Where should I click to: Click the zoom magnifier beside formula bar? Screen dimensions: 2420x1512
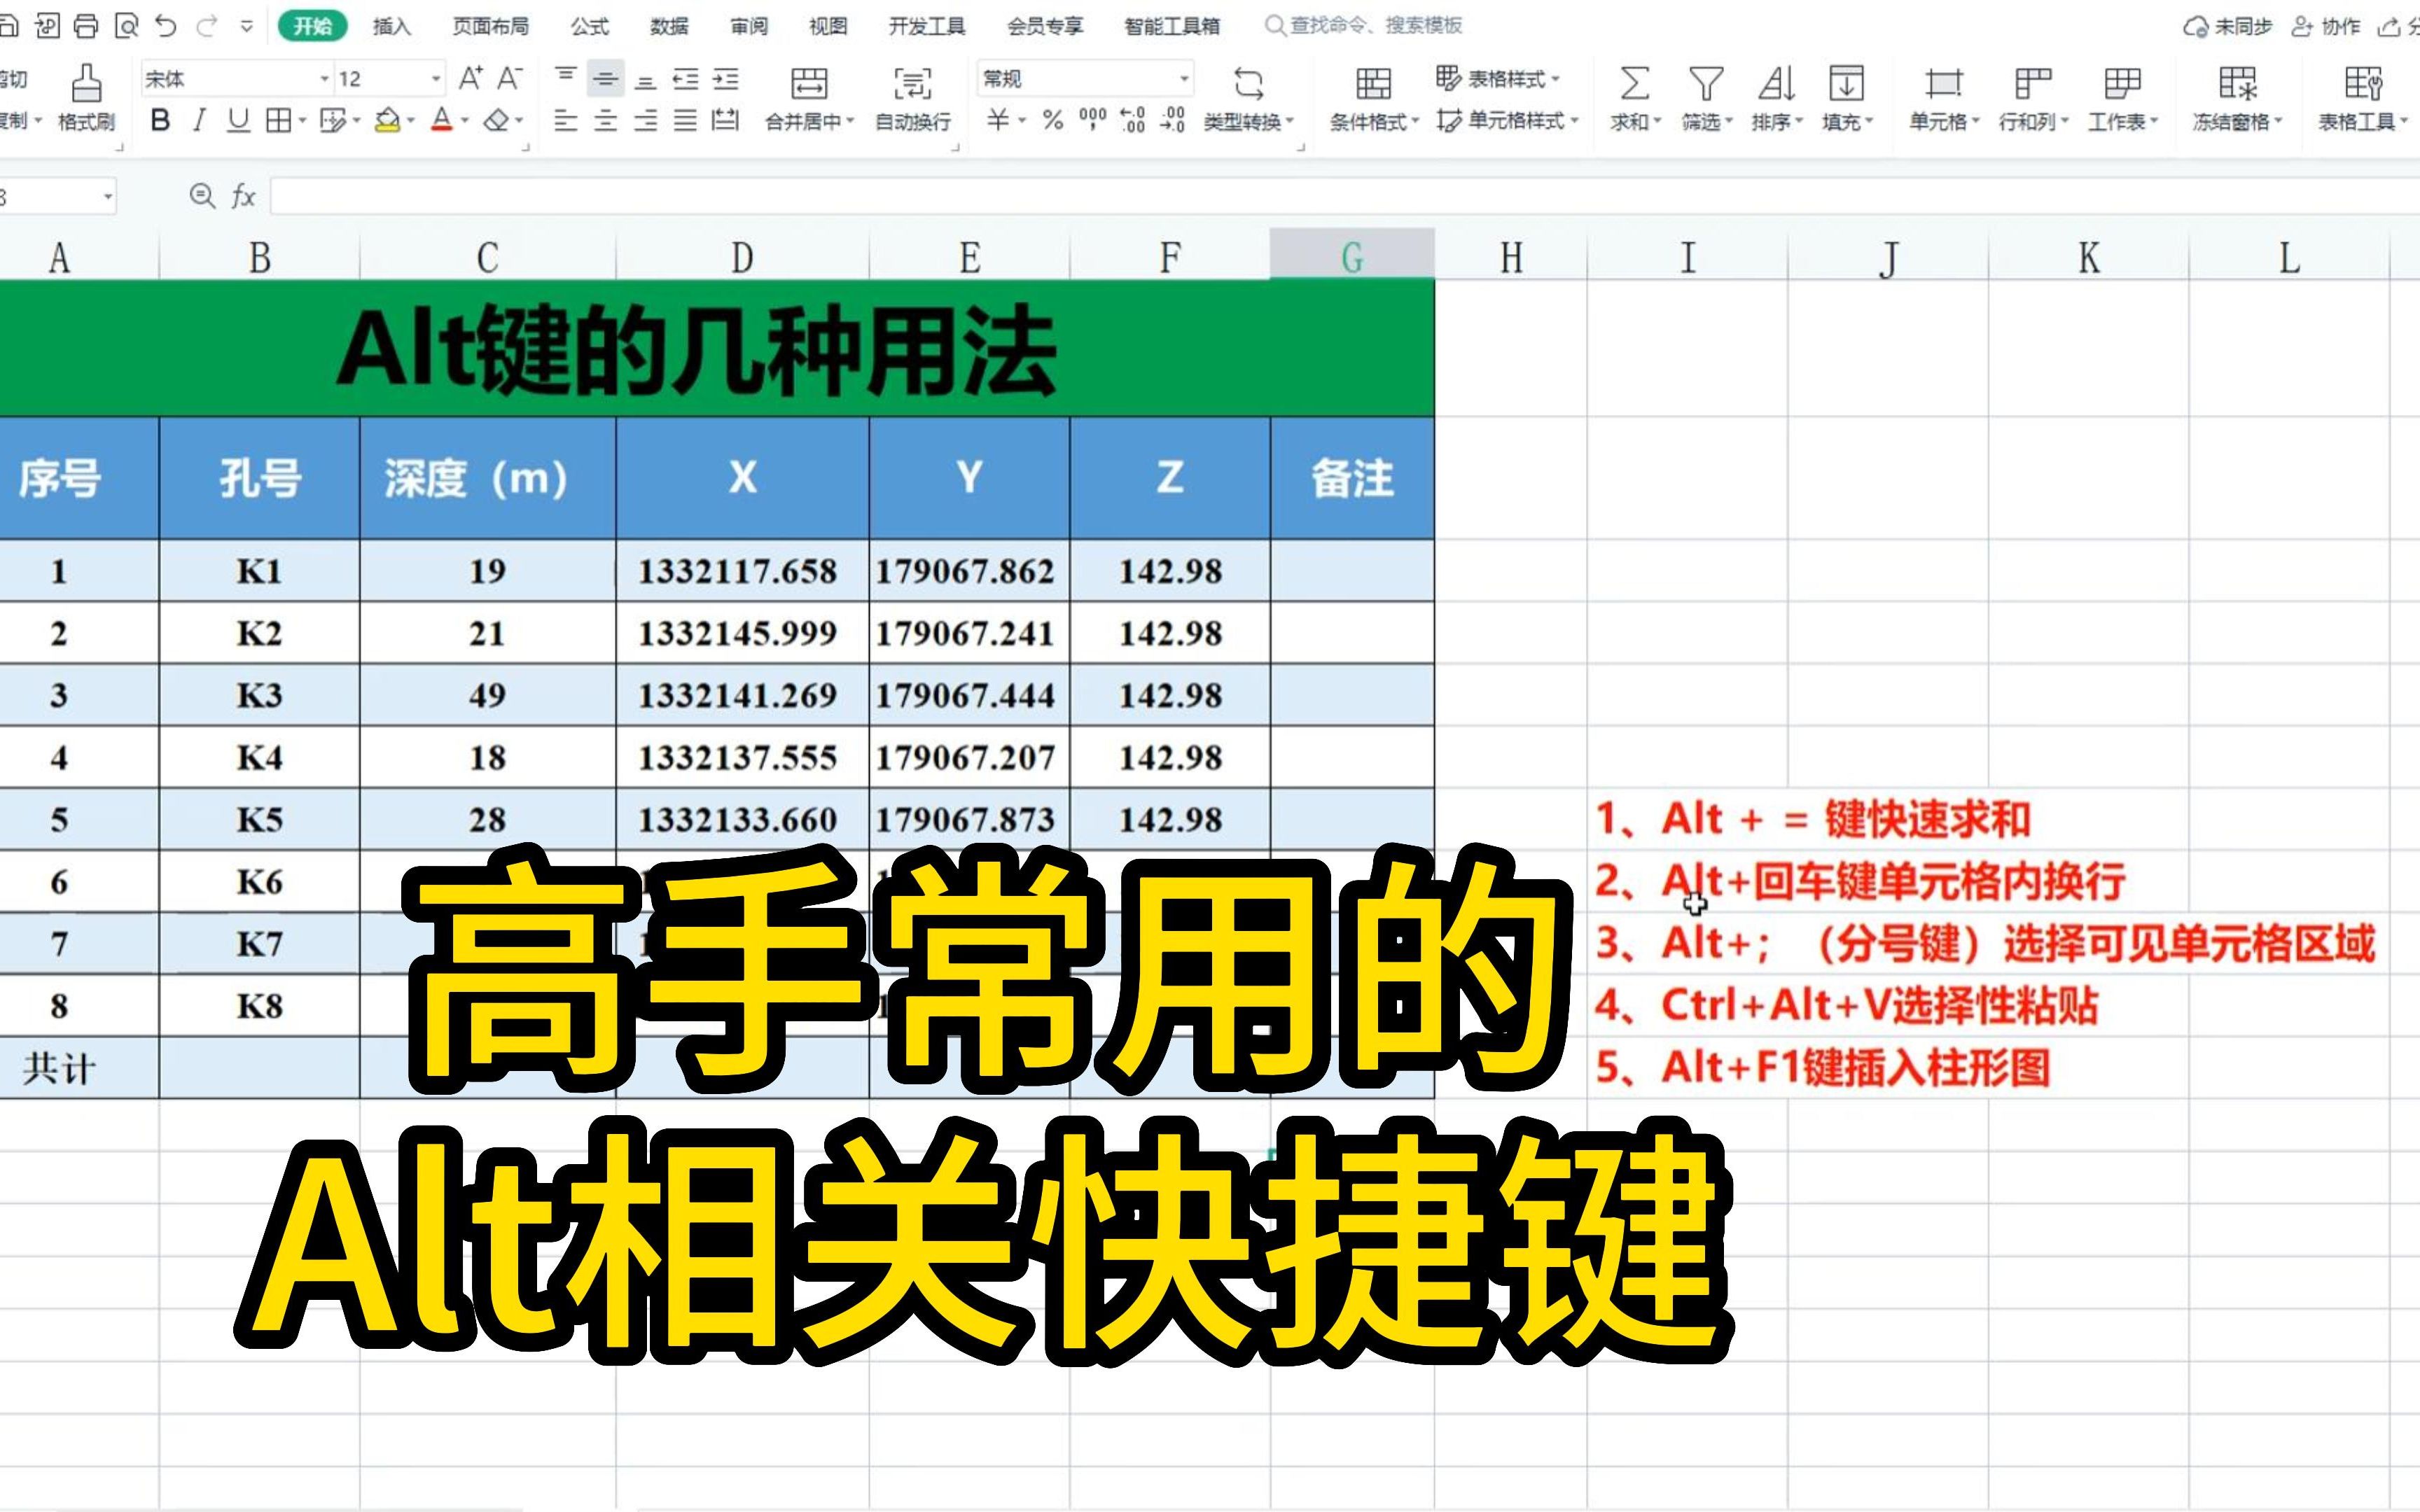(202, 195)
